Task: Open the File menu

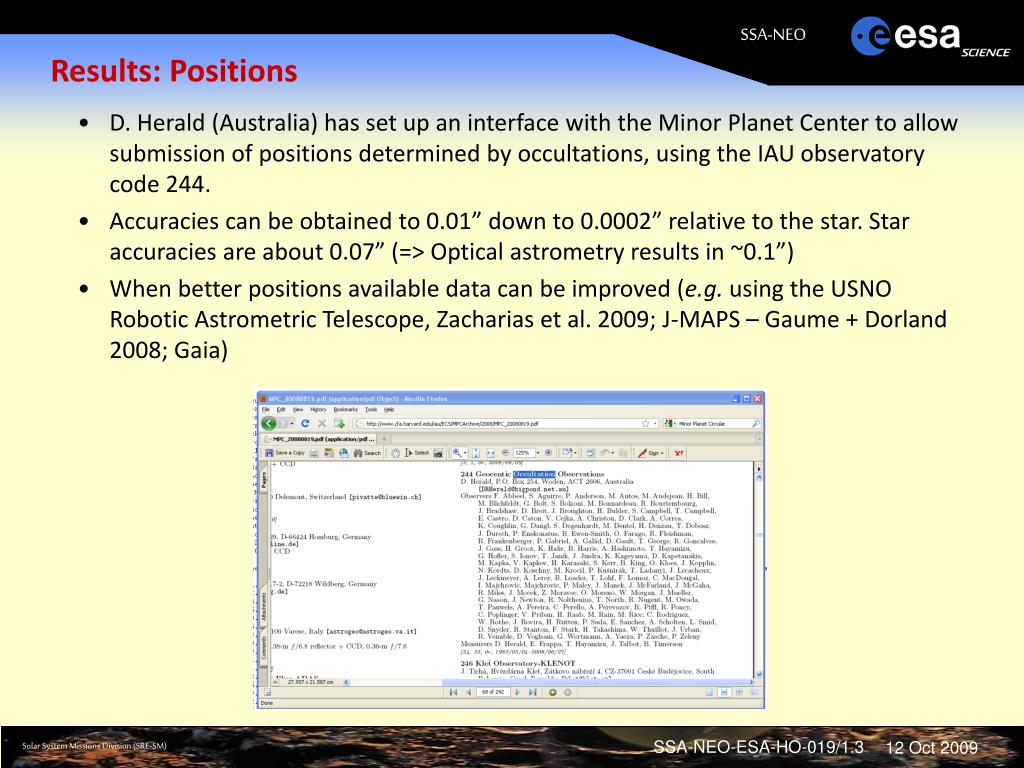Action: click(266, 409)
